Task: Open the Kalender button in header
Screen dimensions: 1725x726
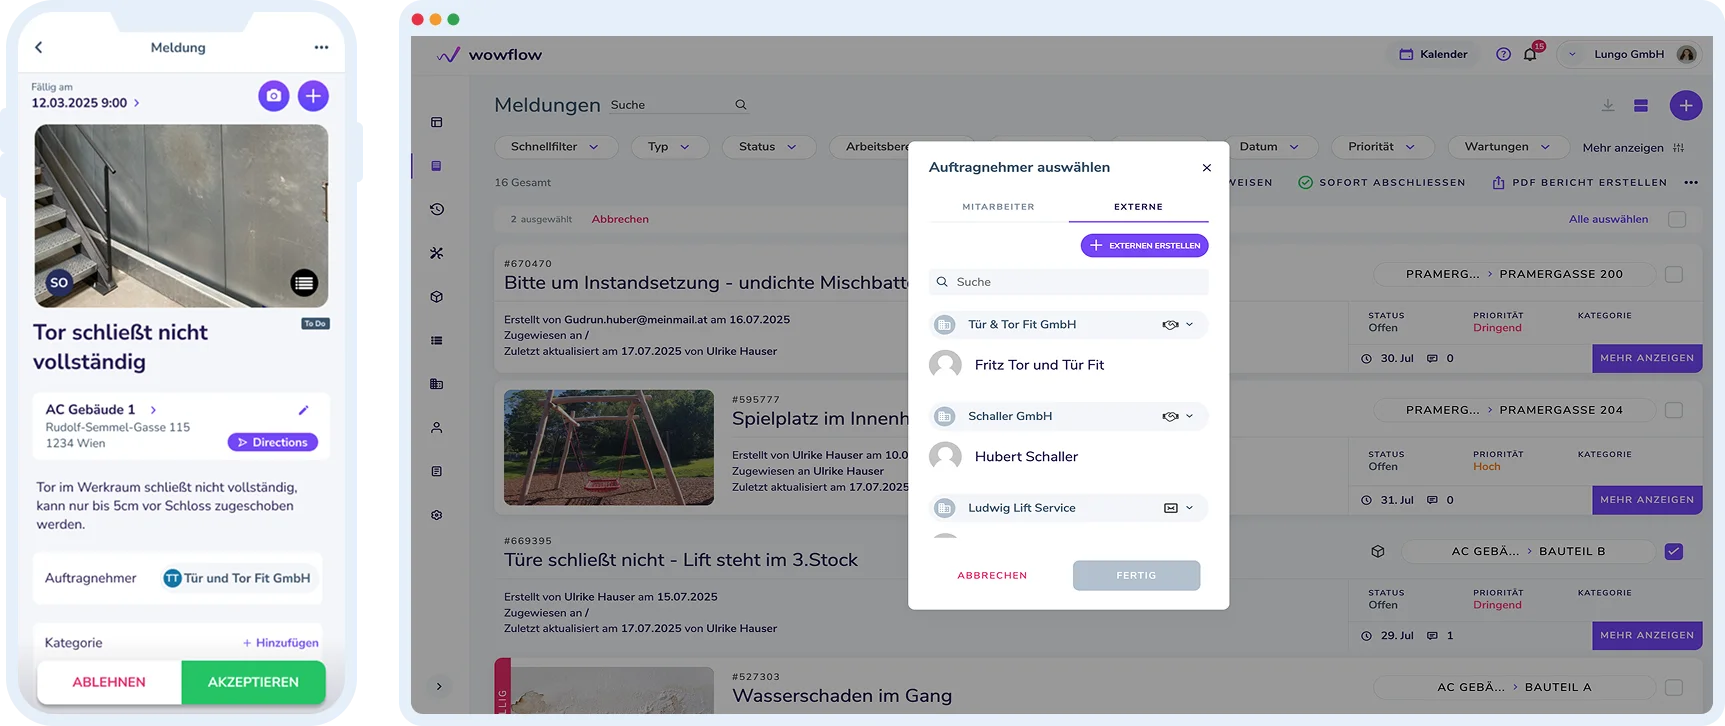Action: pos(1434,54)
